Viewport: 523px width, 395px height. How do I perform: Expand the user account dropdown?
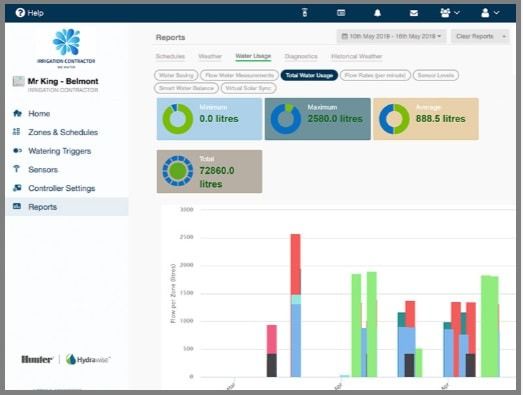[x=490, y=13]
